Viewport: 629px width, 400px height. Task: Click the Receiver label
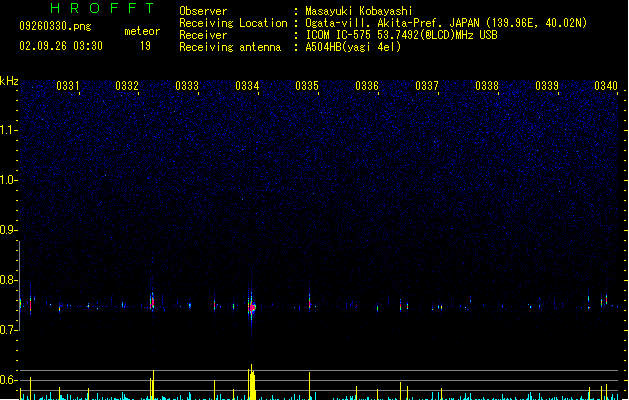pos(203,35)
